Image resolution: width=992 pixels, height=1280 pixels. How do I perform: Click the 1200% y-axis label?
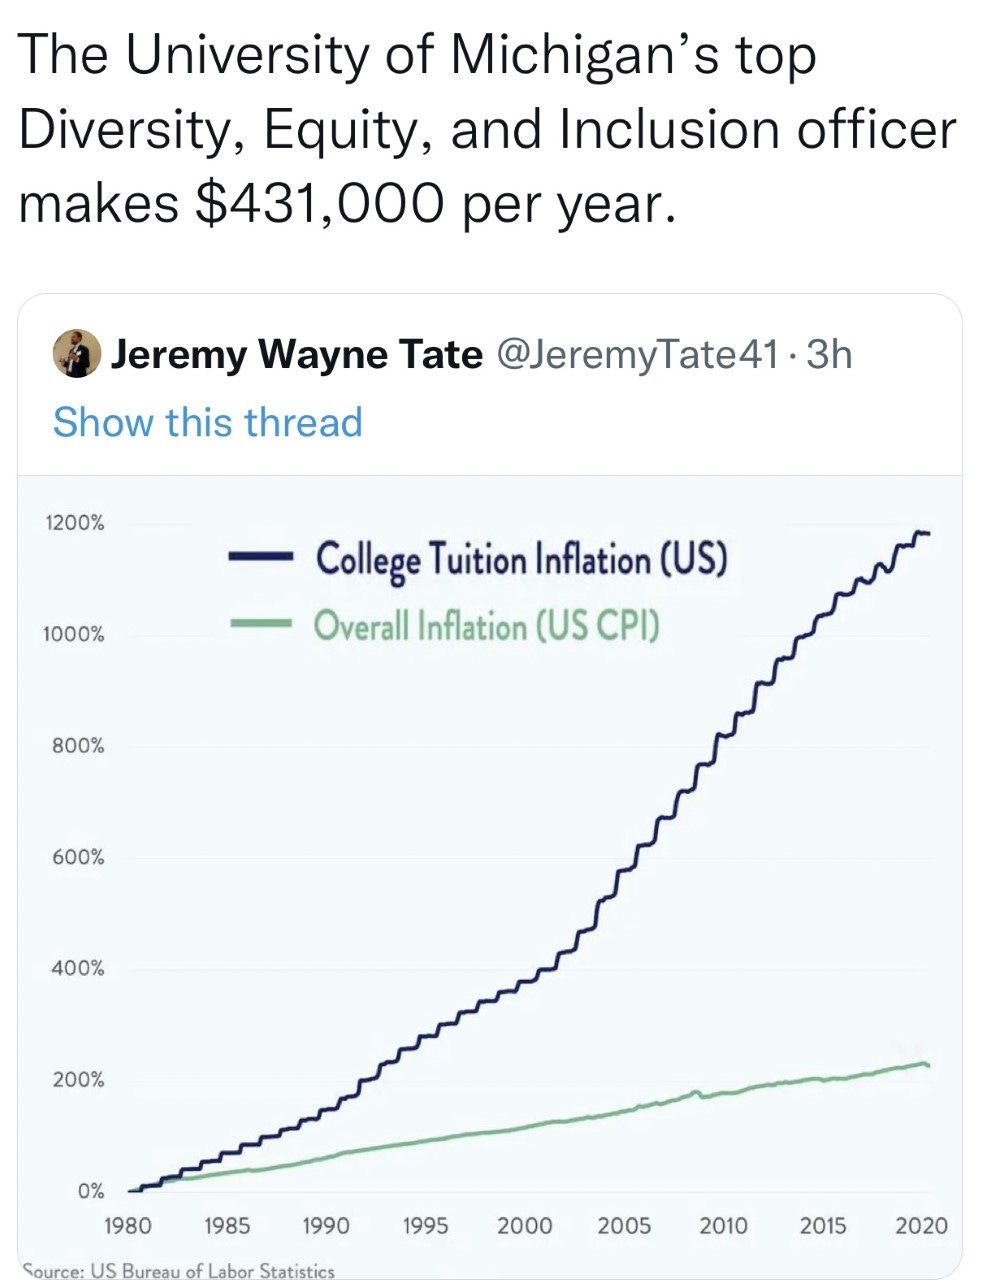click(72, 523)
